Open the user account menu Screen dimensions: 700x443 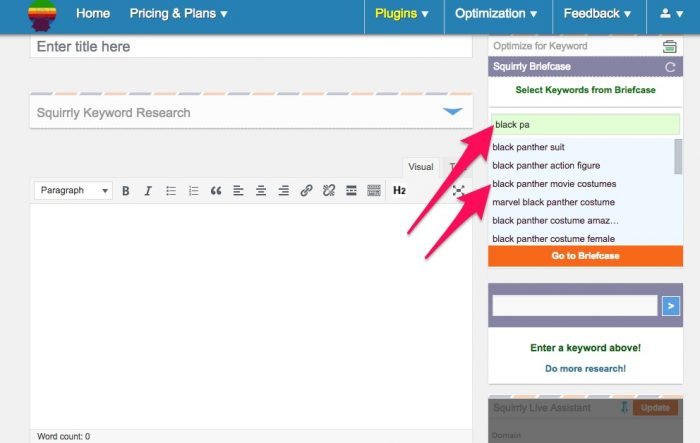tap(671, 14)
